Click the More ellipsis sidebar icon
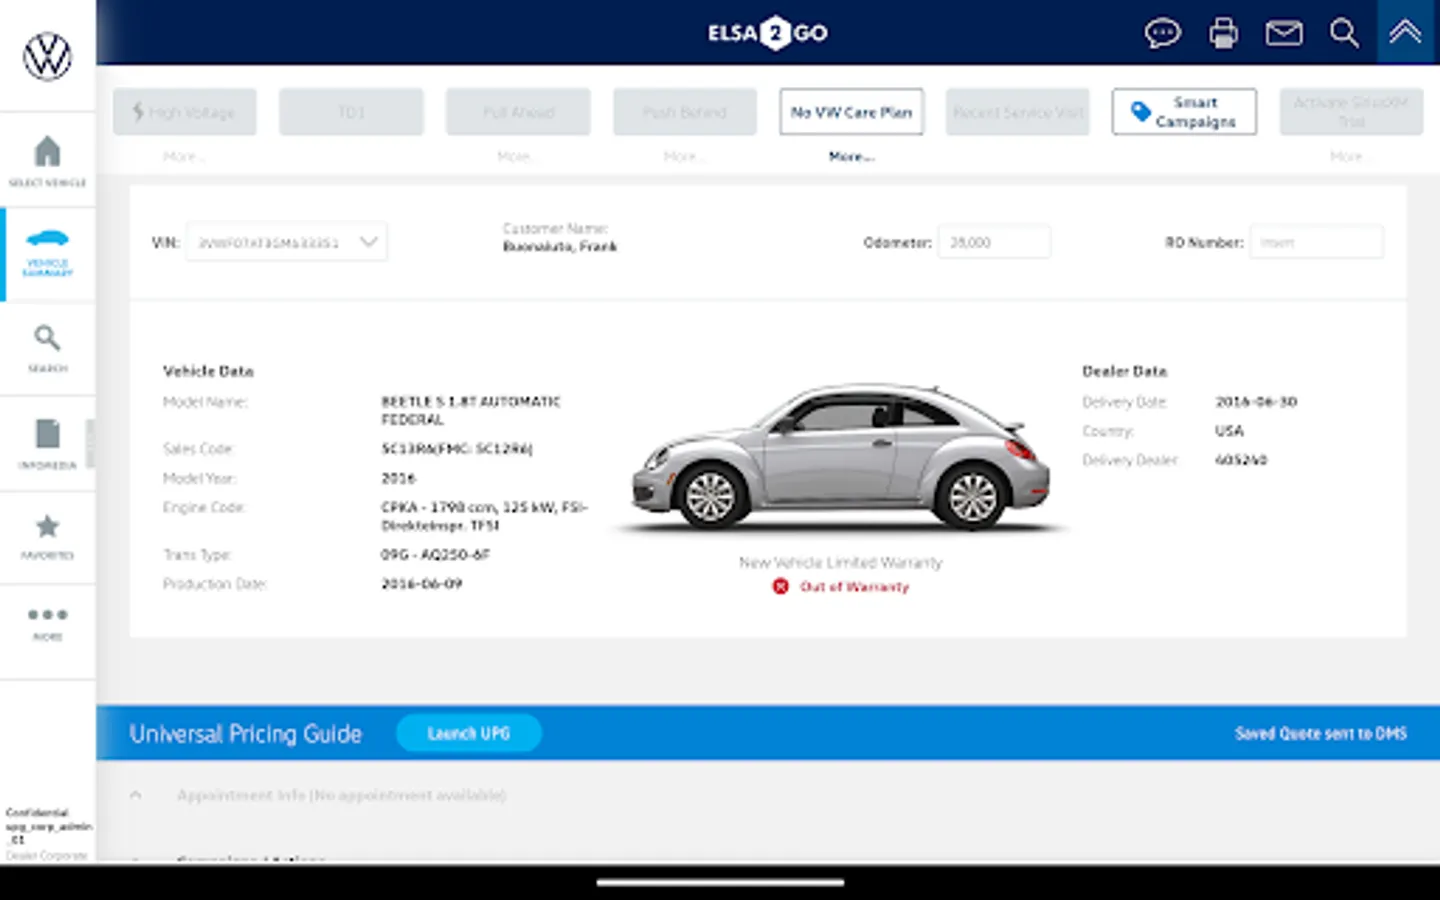The image size is (1440, 900). click(47, 620)
